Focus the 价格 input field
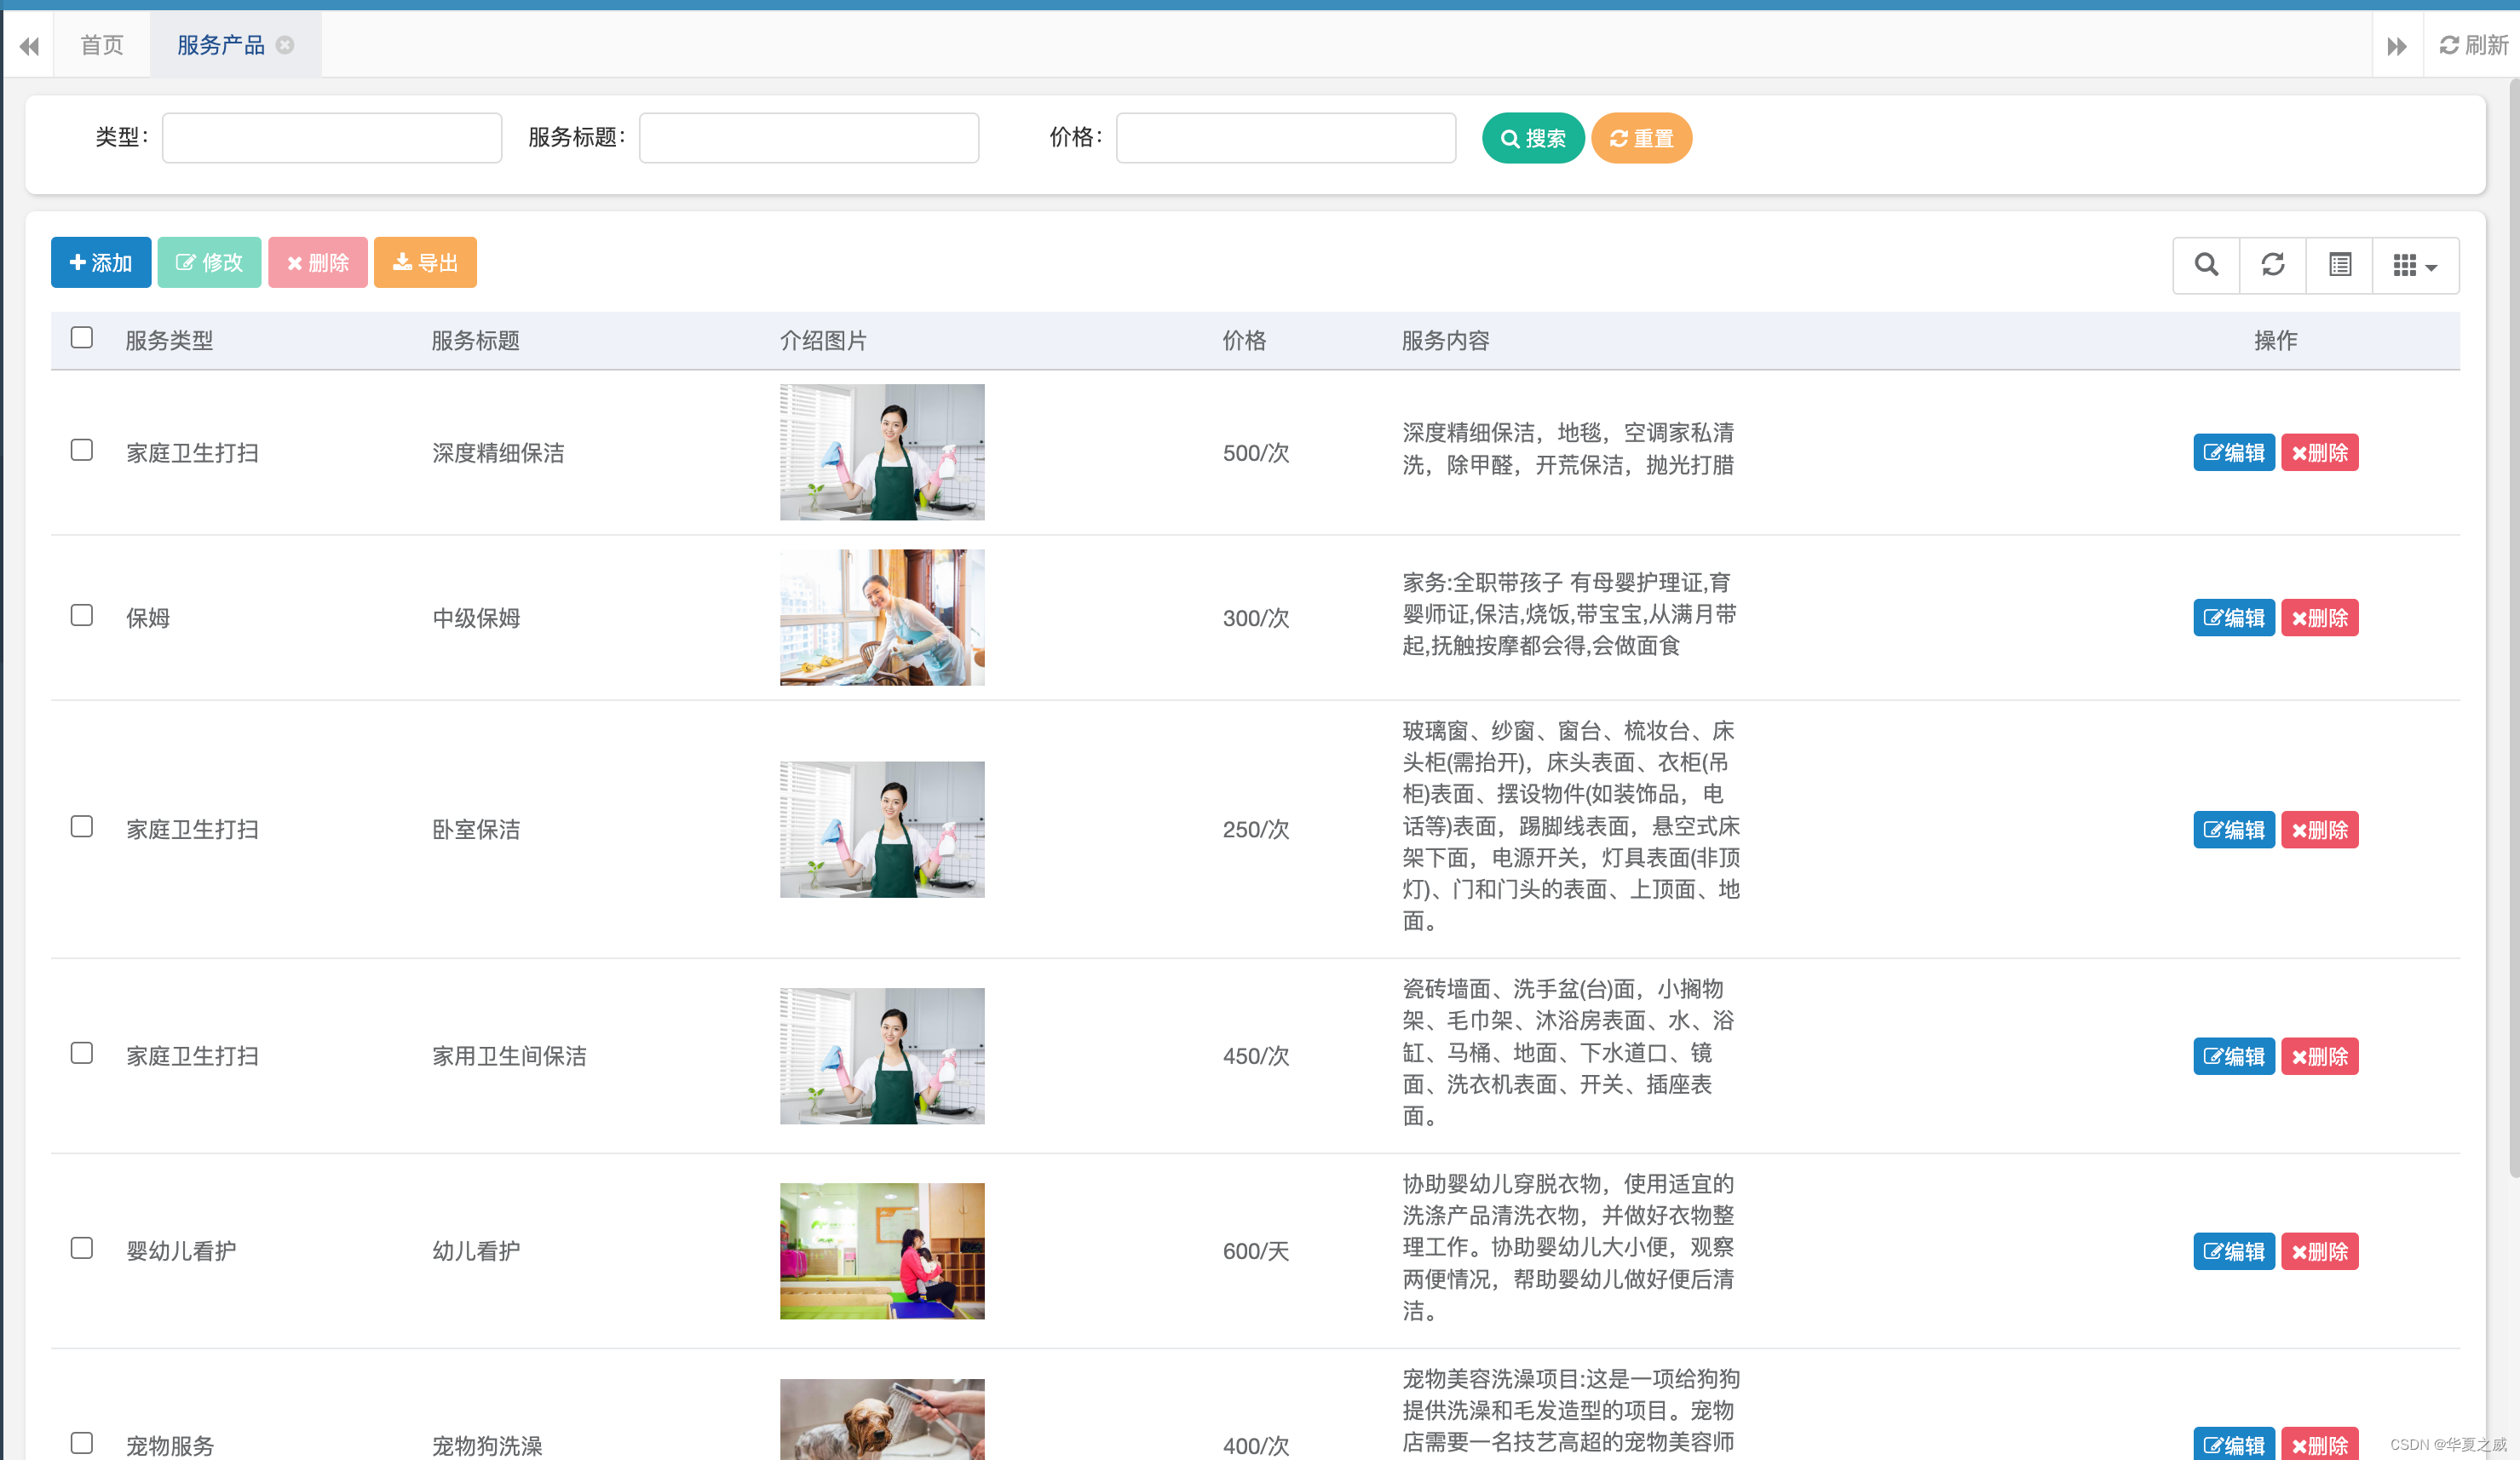This screenshot has width=2520, height=1460. [1286, 138]
